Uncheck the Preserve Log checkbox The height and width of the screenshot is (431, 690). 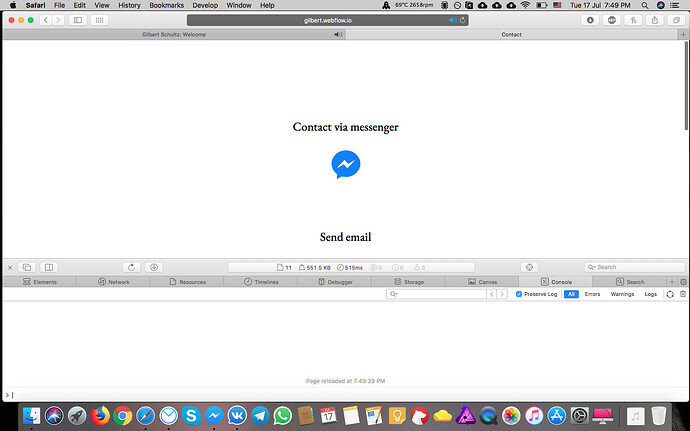[x=519, y=294]
